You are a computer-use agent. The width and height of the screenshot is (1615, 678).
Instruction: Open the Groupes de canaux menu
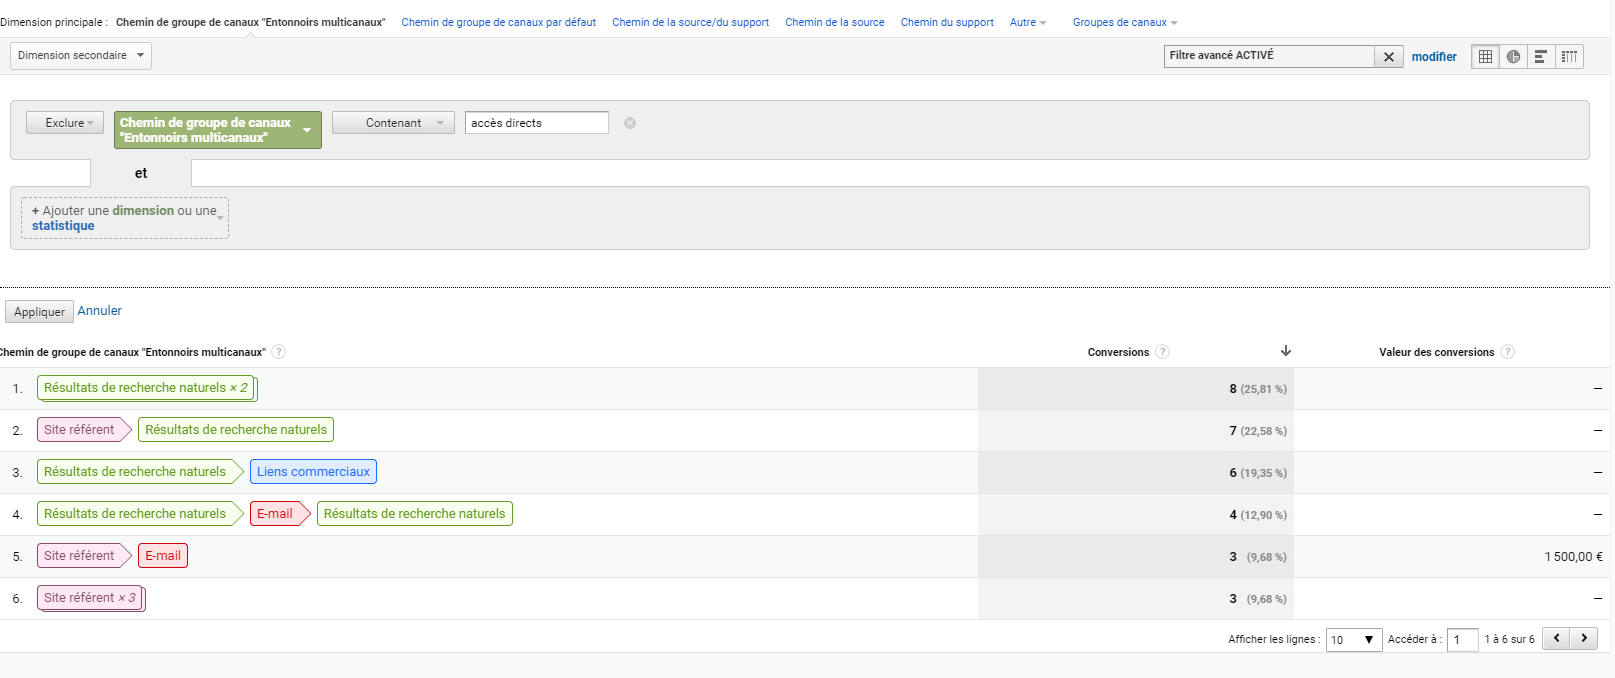[x=1124, y=22]
